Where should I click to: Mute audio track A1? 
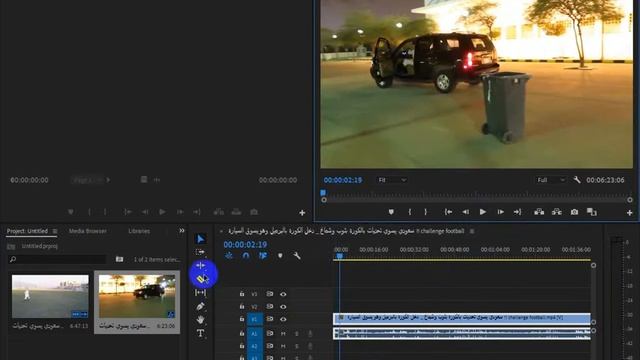pos(283,334)
